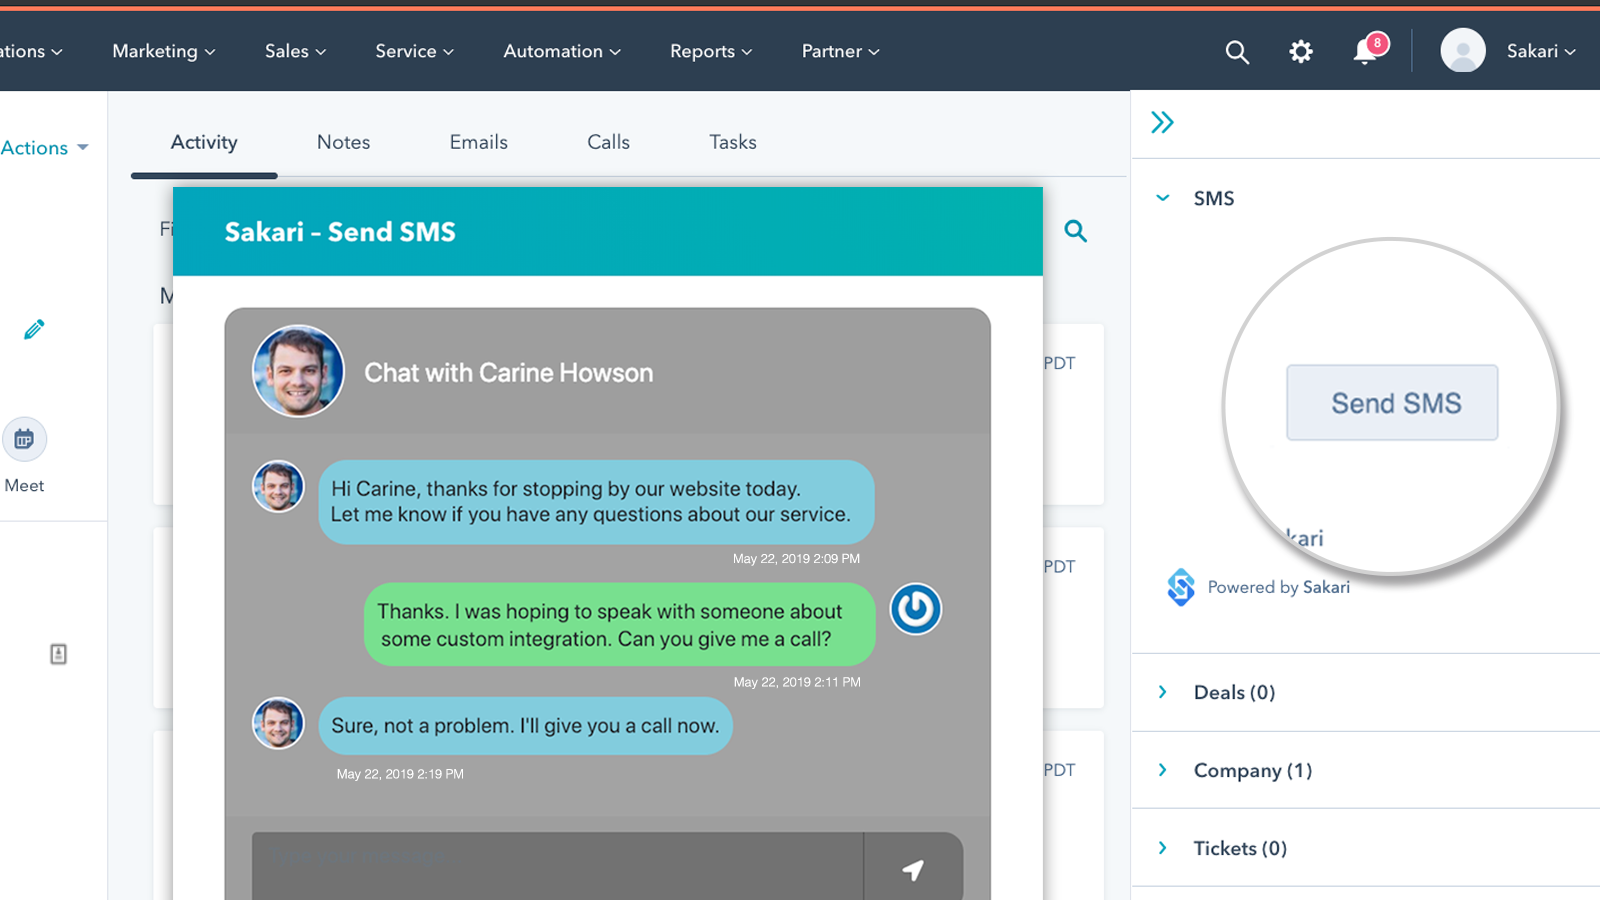Click the pencil edit icon
The width and height of the screenshot is (1600, 900).
click(33, 329)
